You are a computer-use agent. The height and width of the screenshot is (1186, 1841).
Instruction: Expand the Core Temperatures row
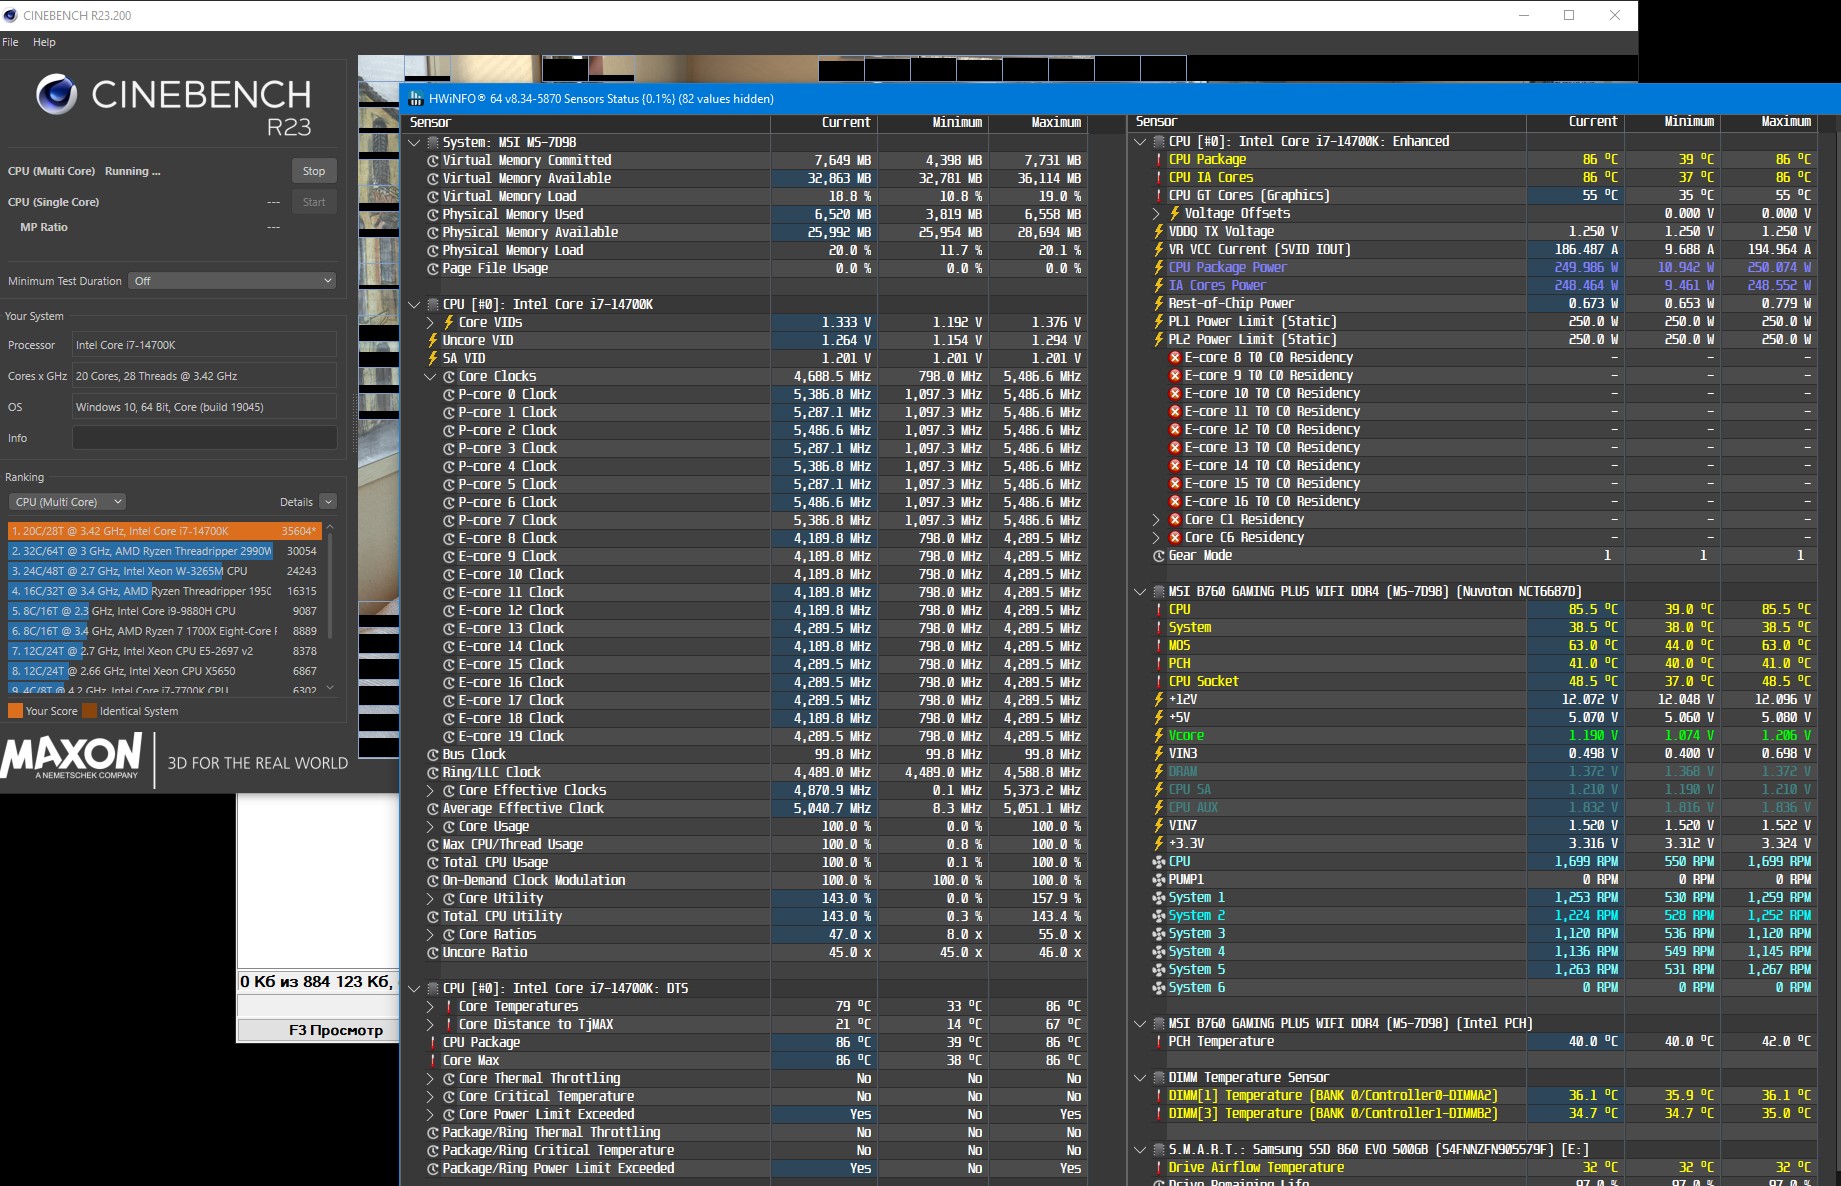pyautogui.click(x=430, y=1007)
